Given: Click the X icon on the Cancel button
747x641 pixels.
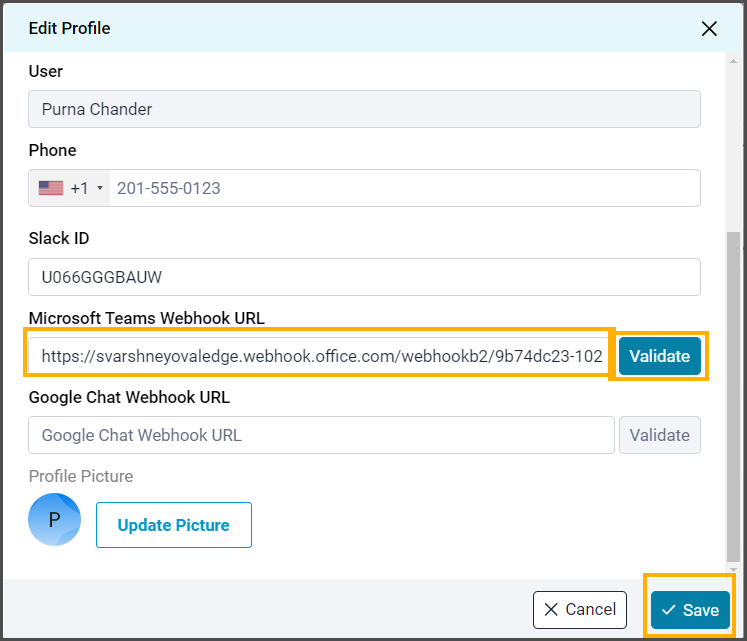Looking at the screenshot, I should pos(551,610).
